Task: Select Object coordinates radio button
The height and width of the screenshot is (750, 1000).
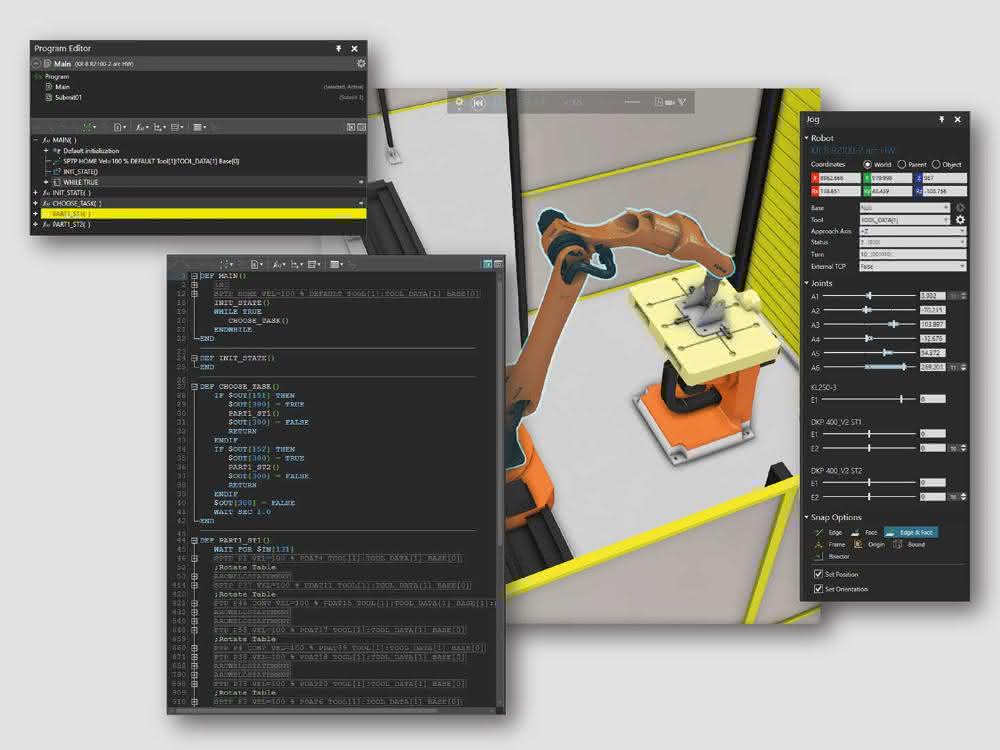Action: (x=936, y=165)
